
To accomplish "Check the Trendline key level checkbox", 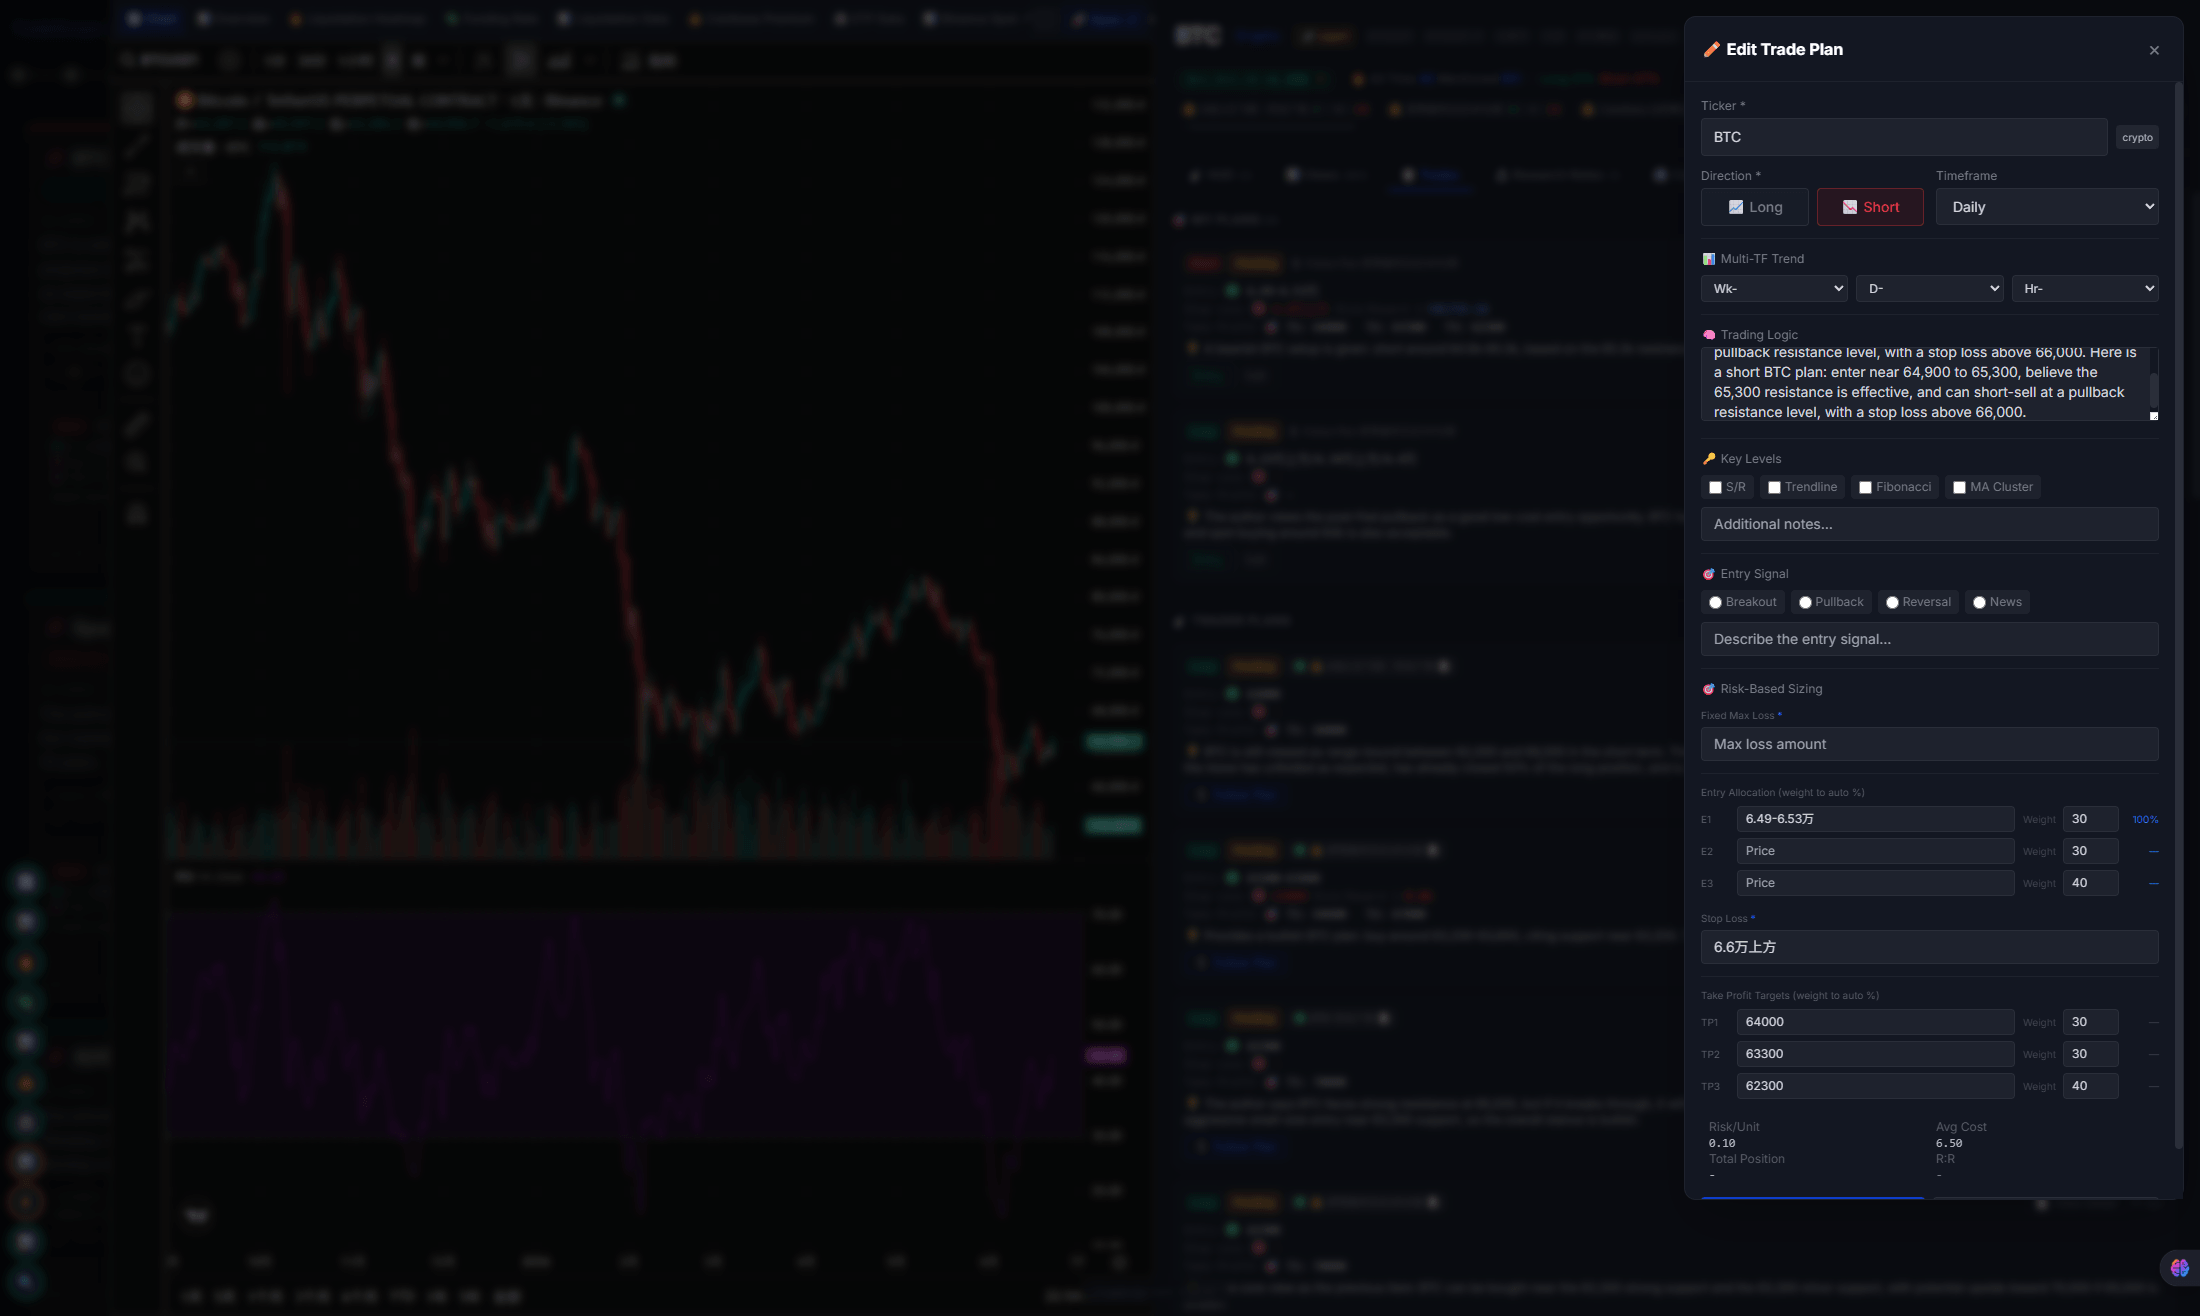I will tap(1774, 488).
